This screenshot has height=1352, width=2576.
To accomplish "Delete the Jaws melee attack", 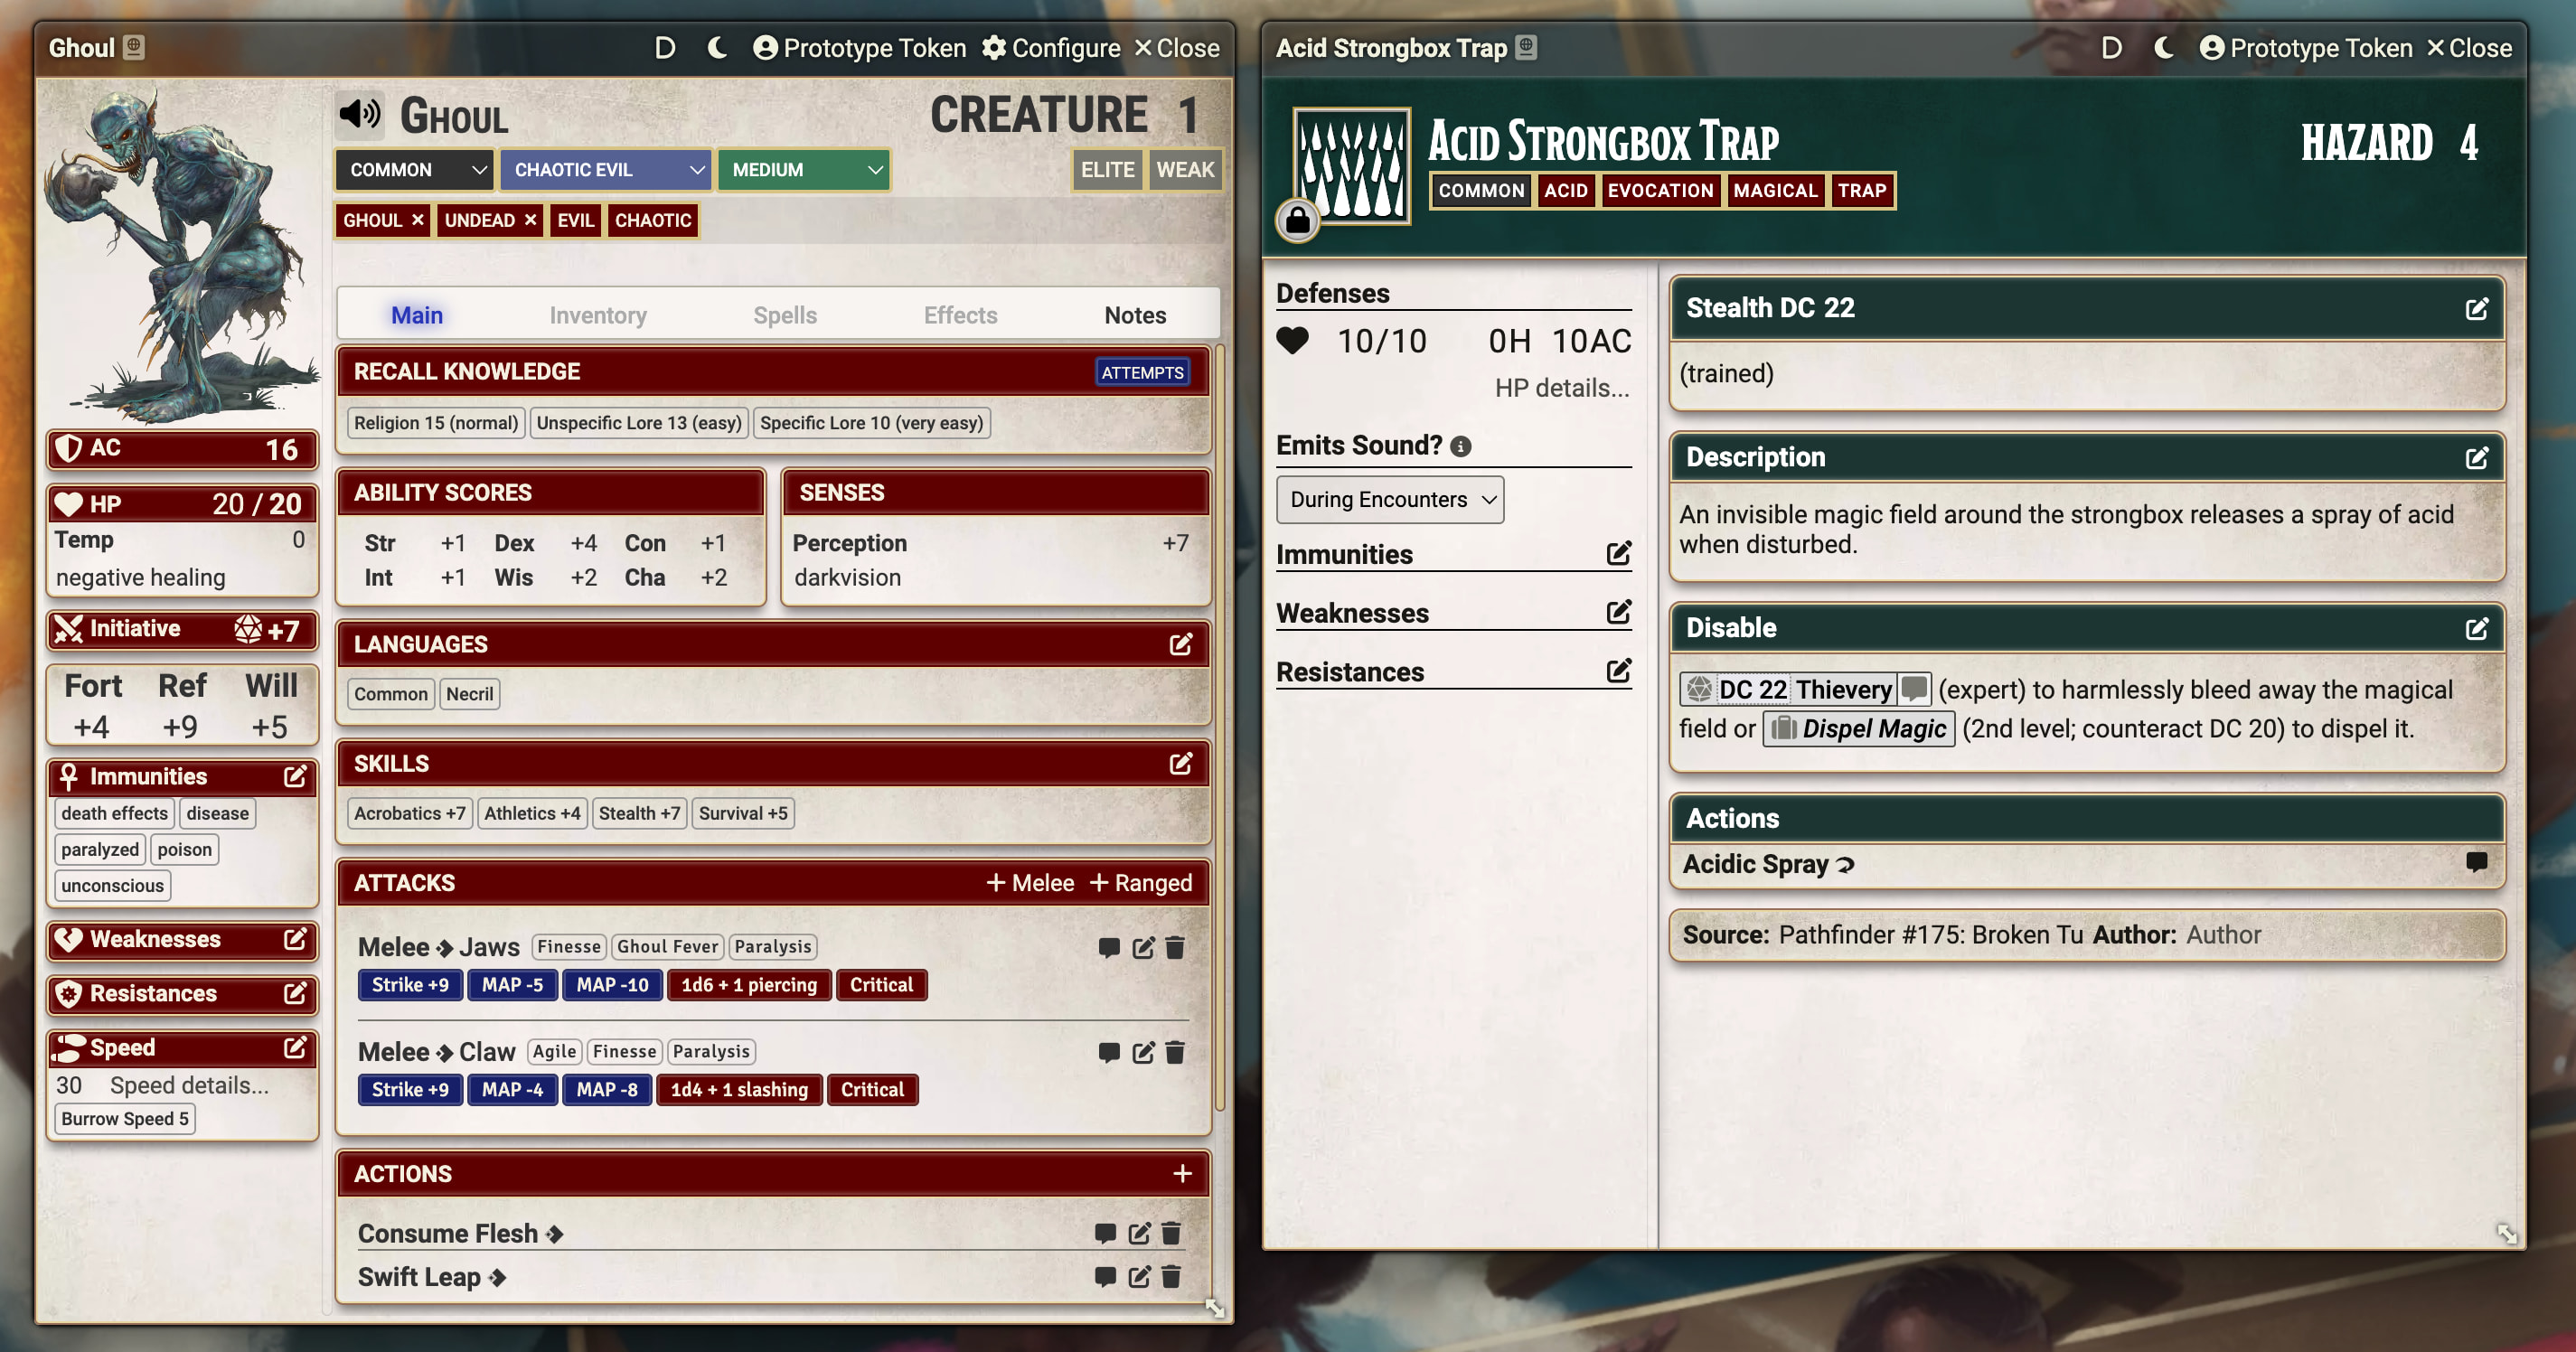I will [x=1175, y=947].
